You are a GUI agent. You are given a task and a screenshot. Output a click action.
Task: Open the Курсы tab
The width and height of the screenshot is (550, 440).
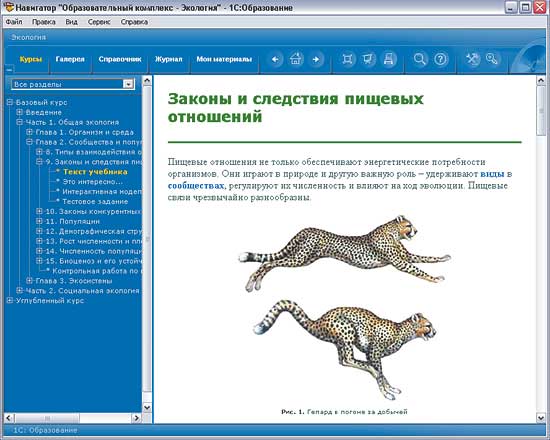tap(31, 59)
